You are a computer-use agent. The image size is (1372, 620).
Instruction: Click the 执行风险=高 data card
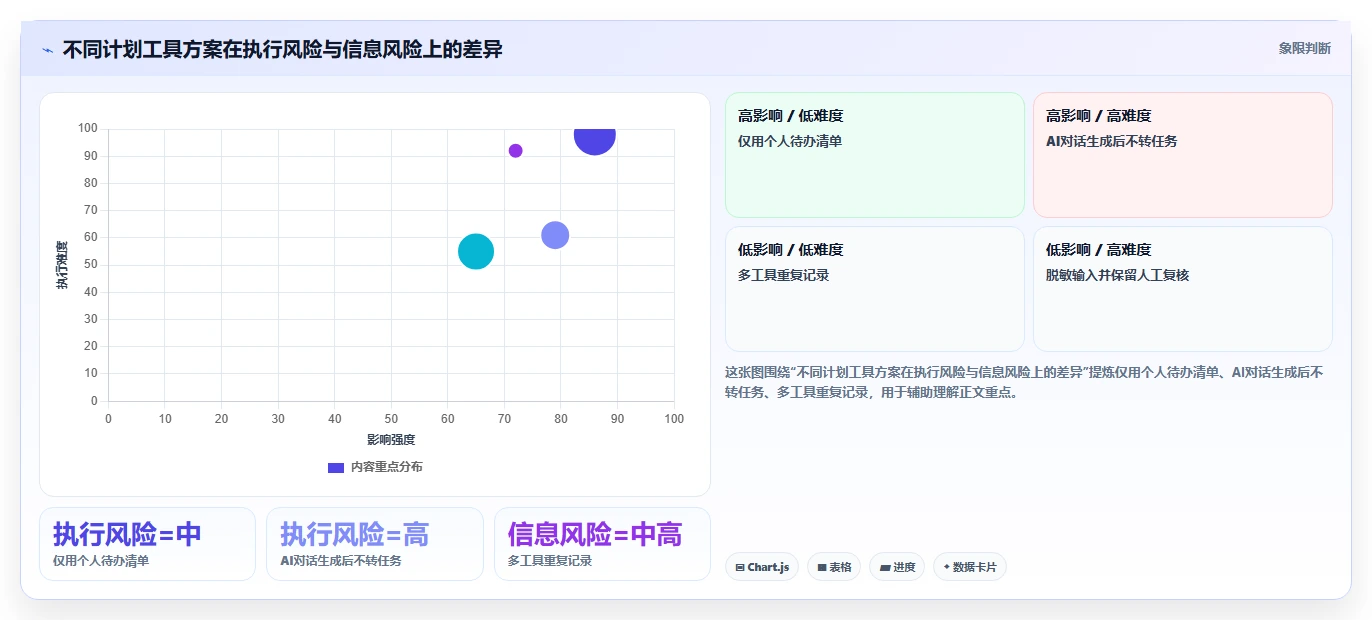tap(375, 544)
